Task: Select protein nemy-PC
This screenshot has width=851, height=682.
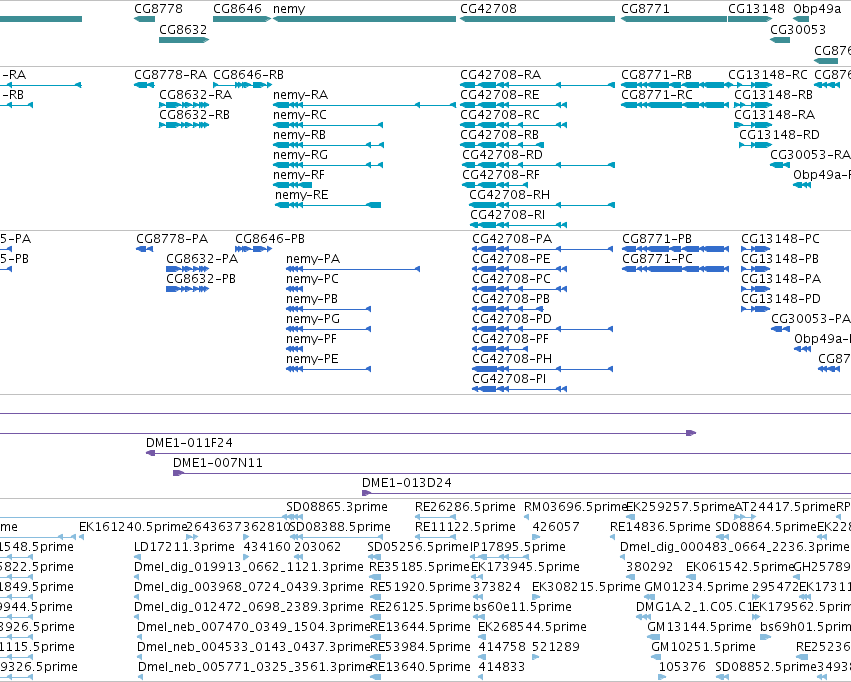Action: click(x=294, y=289)
